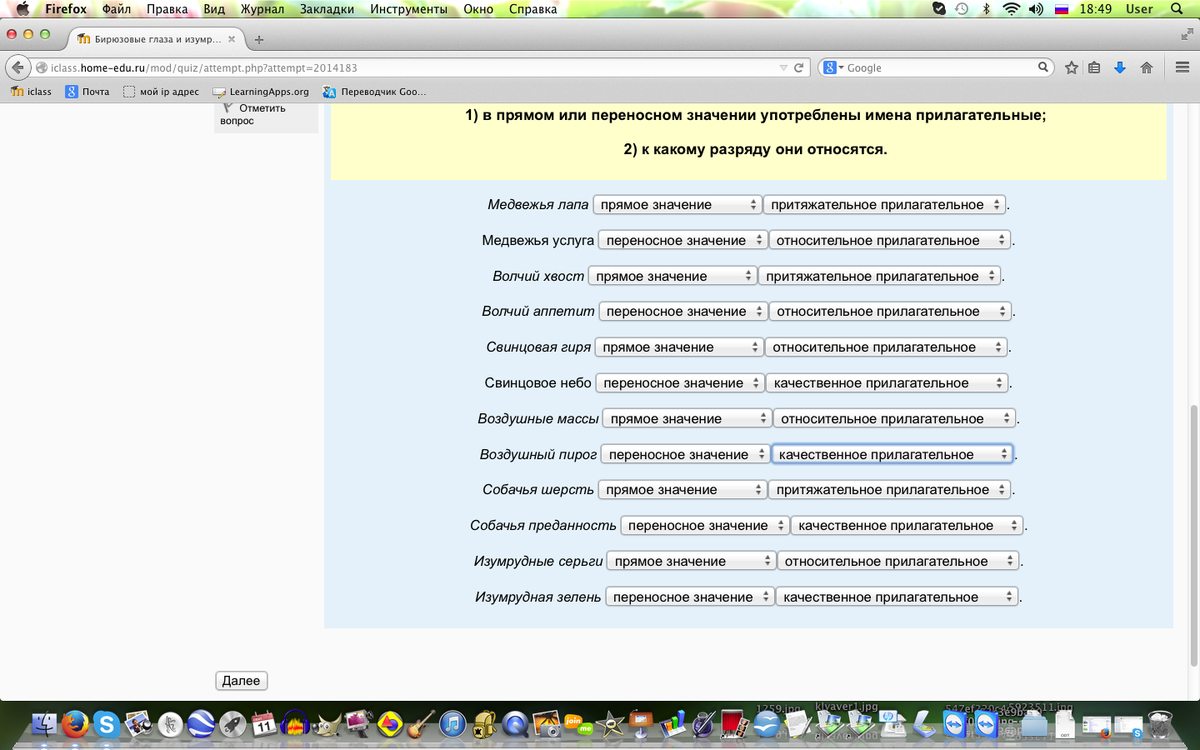
Task: Open Finder from the Dock
Action: pos(44,724)
